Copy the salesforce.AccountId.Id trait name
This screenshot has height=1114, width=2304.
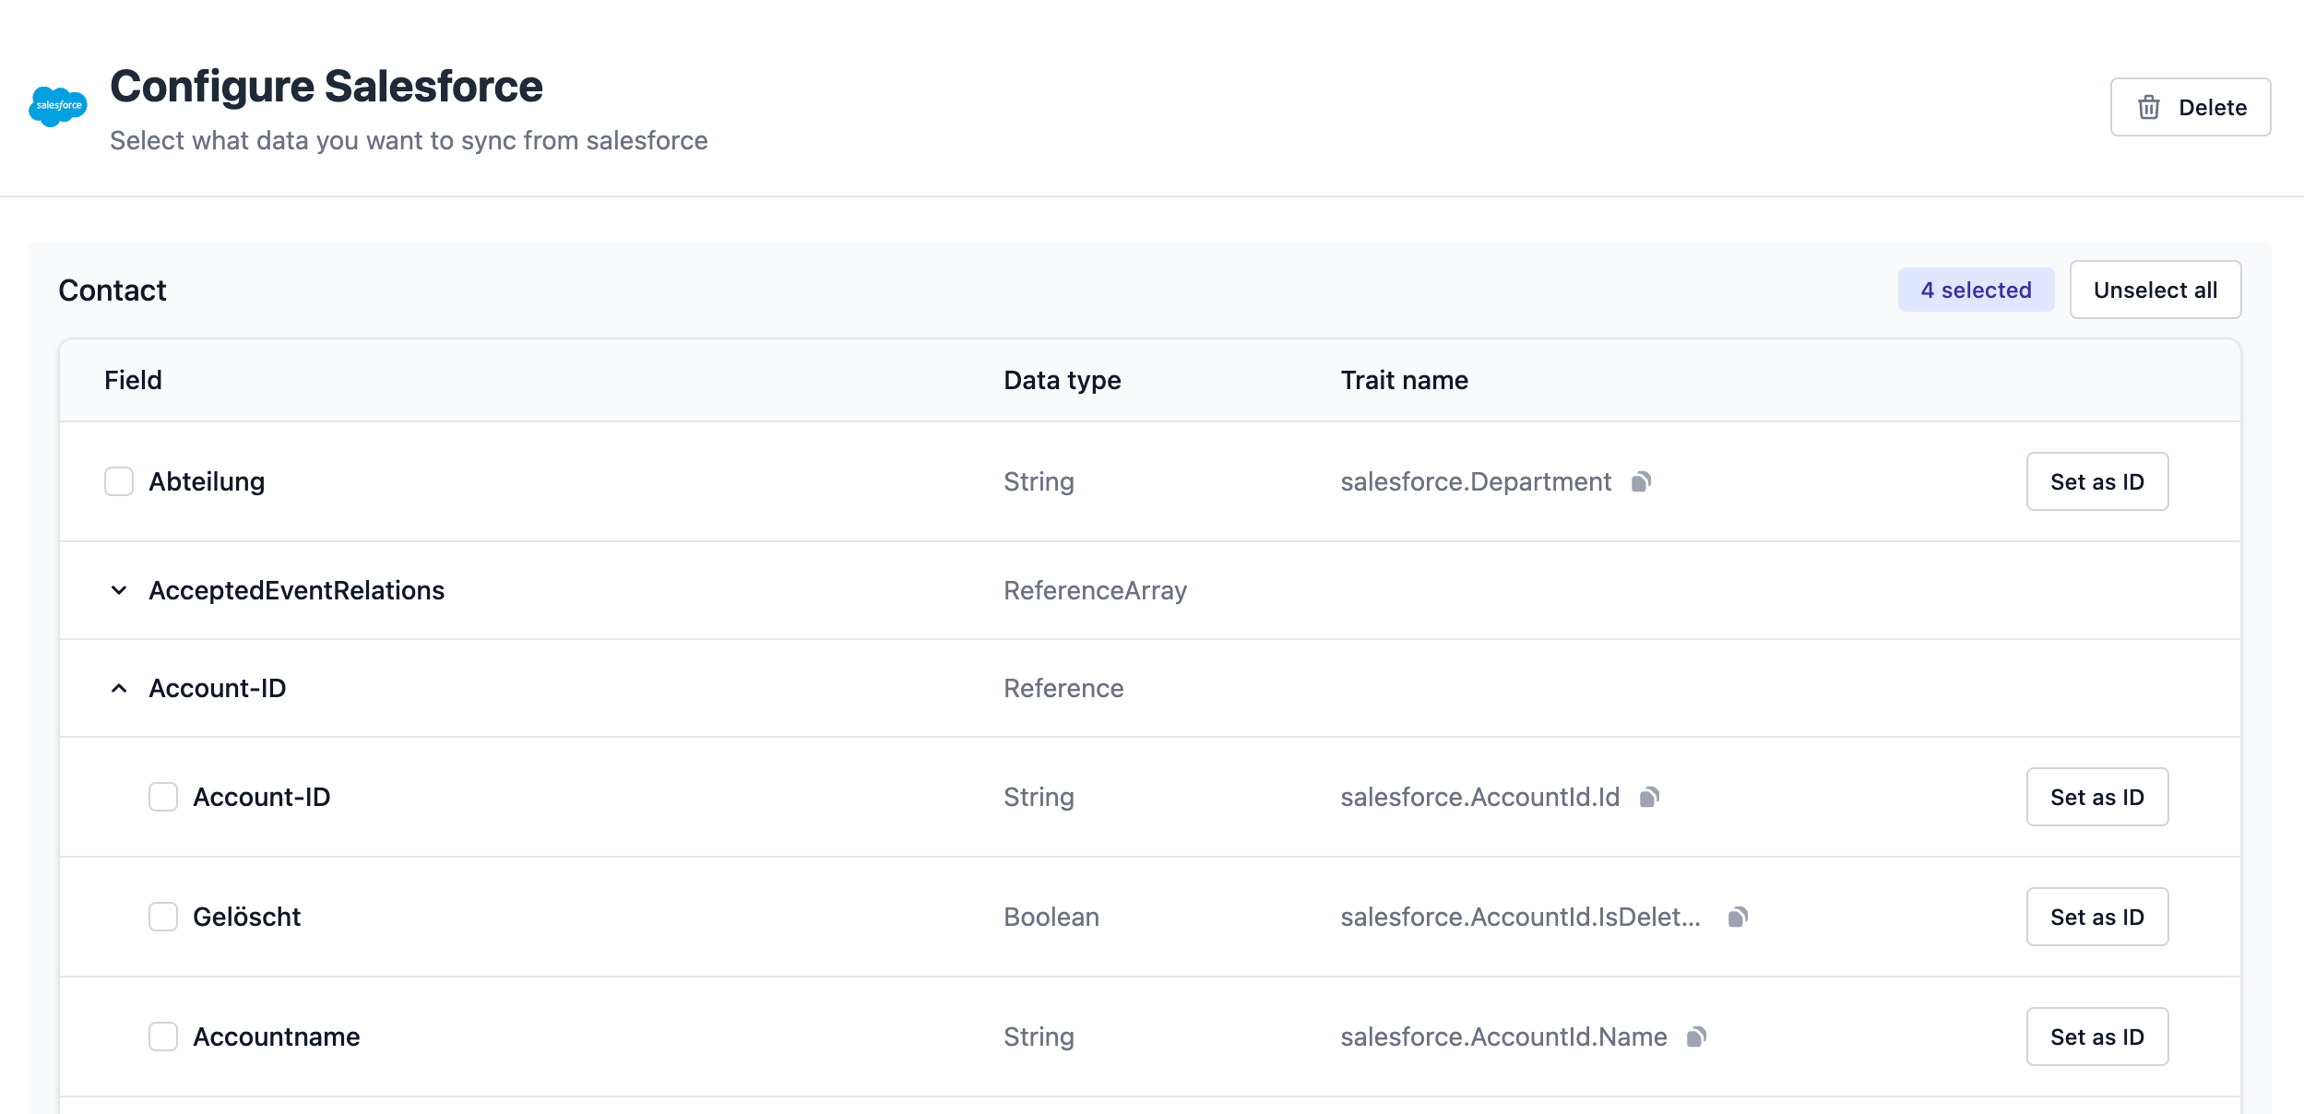[1649, 797]
